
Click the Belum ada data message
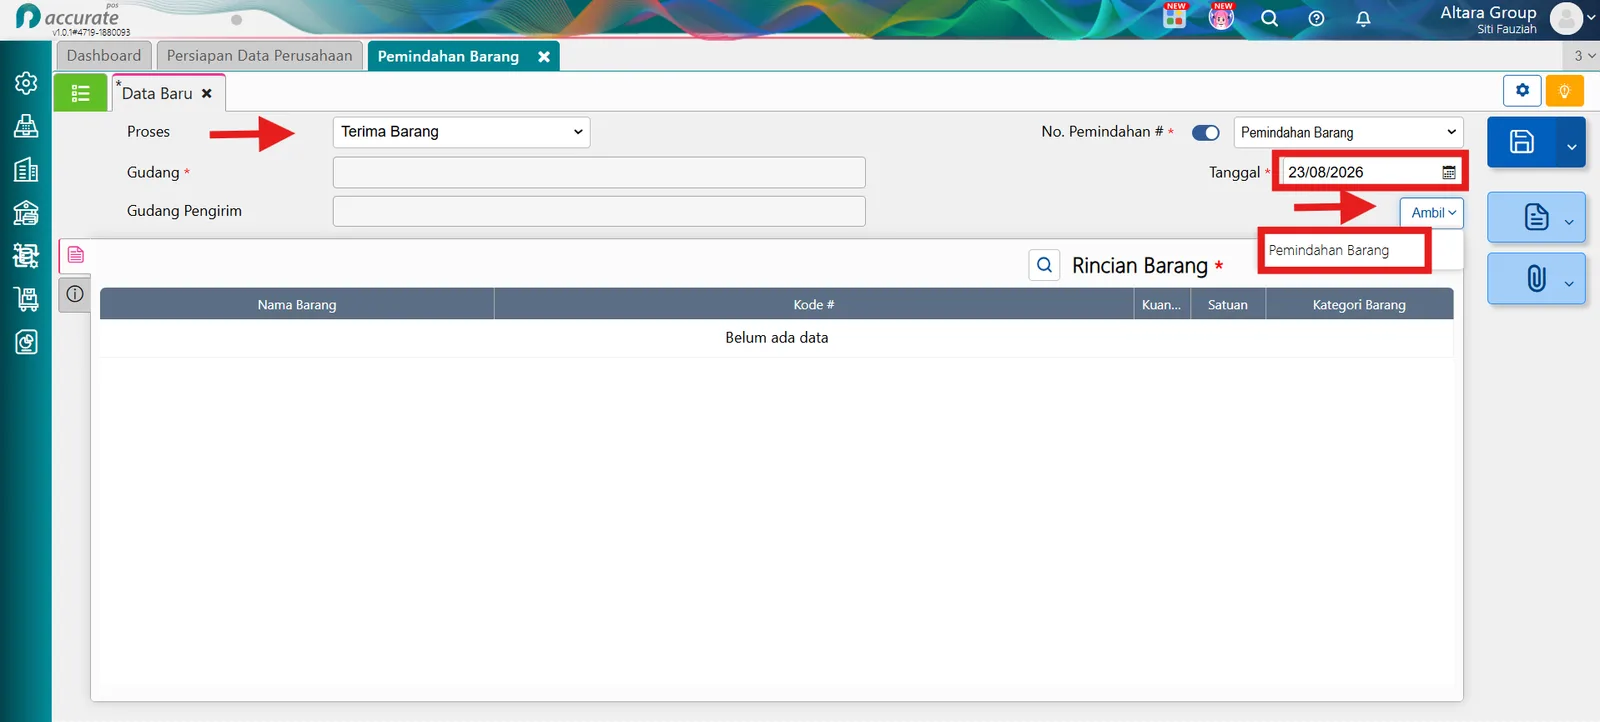[777, 338]
